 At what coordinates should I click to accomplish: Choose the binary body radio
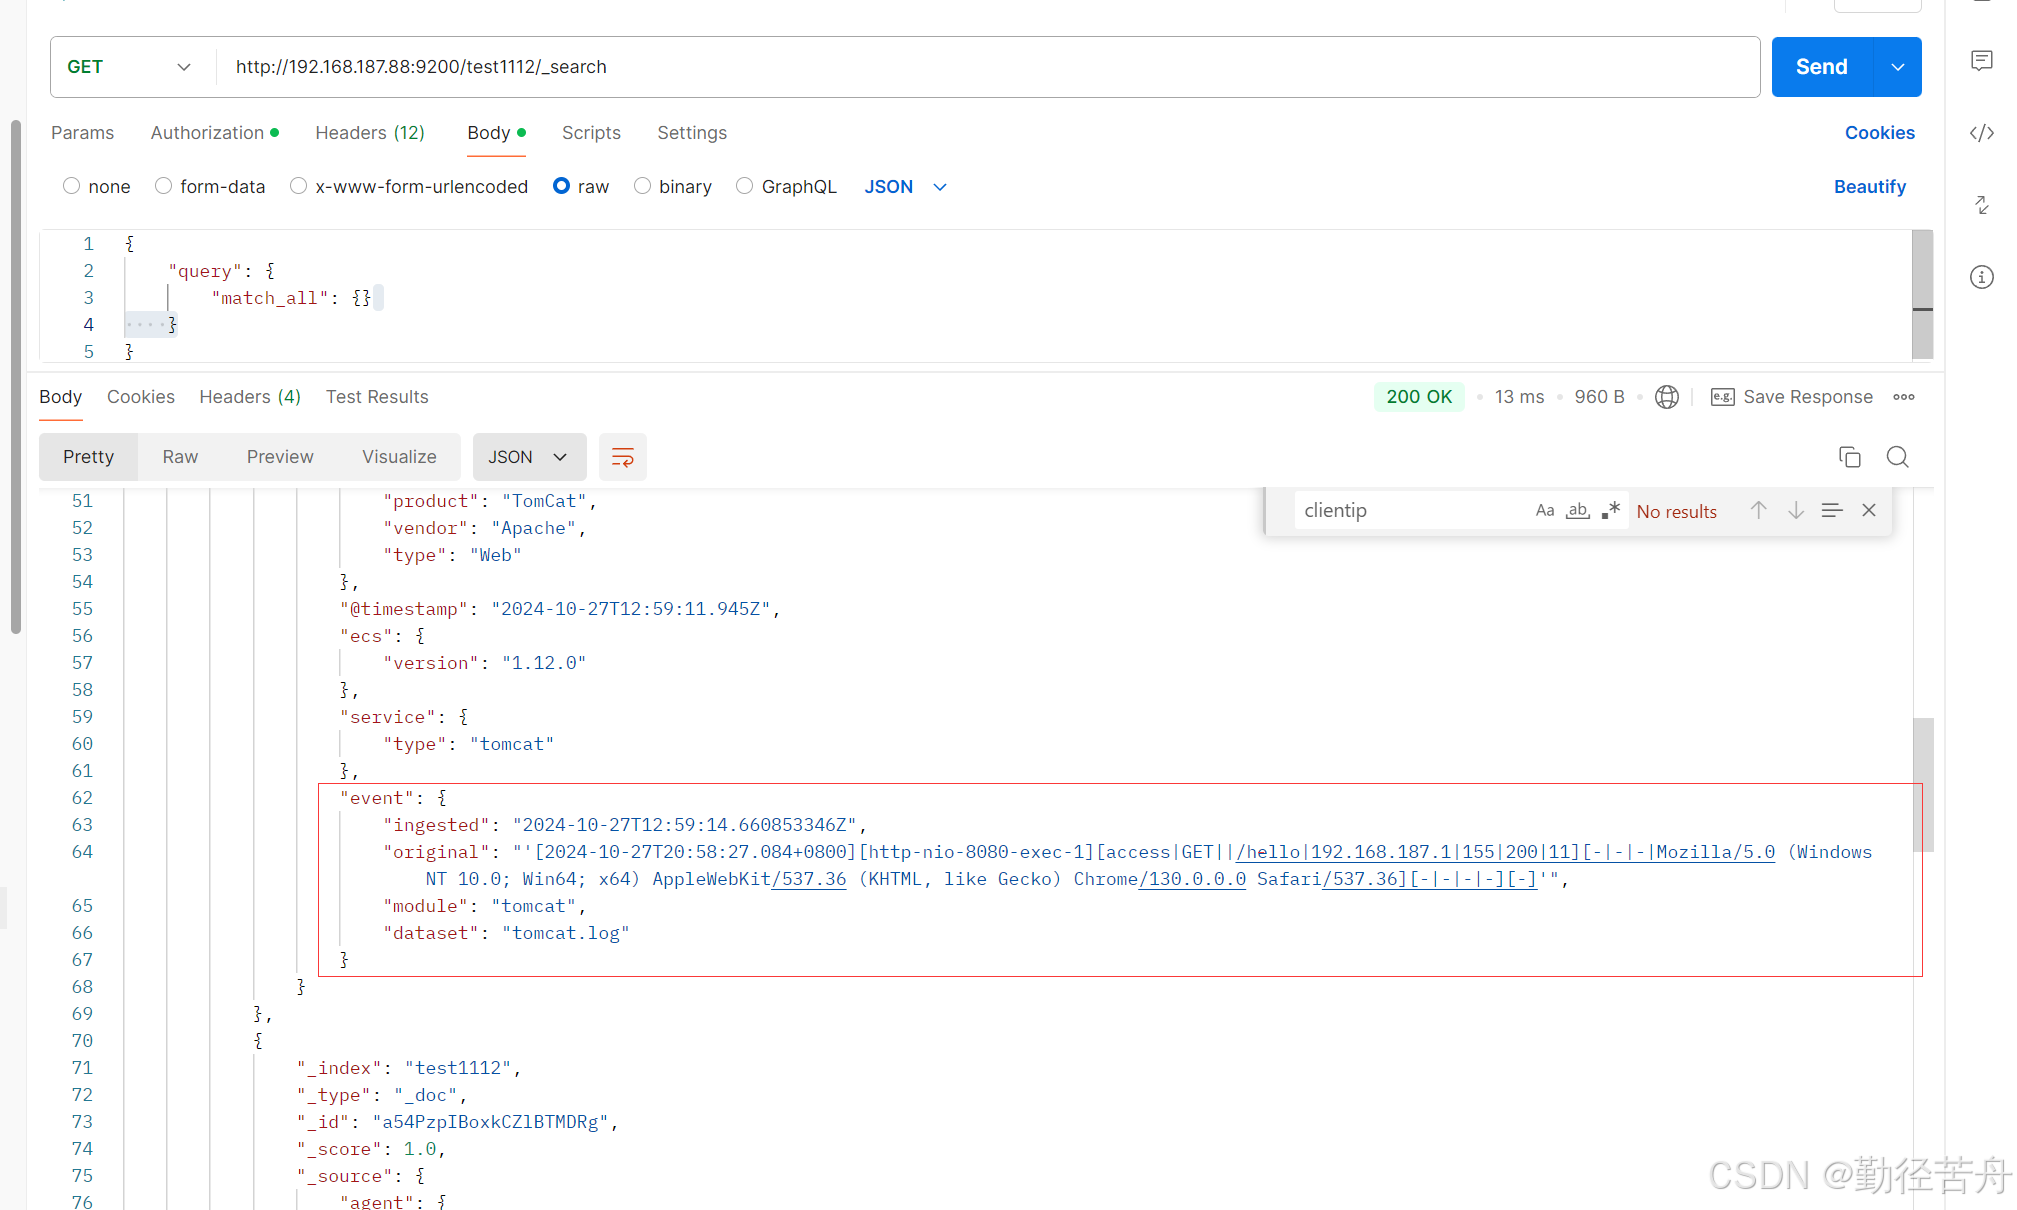[642, 186]
